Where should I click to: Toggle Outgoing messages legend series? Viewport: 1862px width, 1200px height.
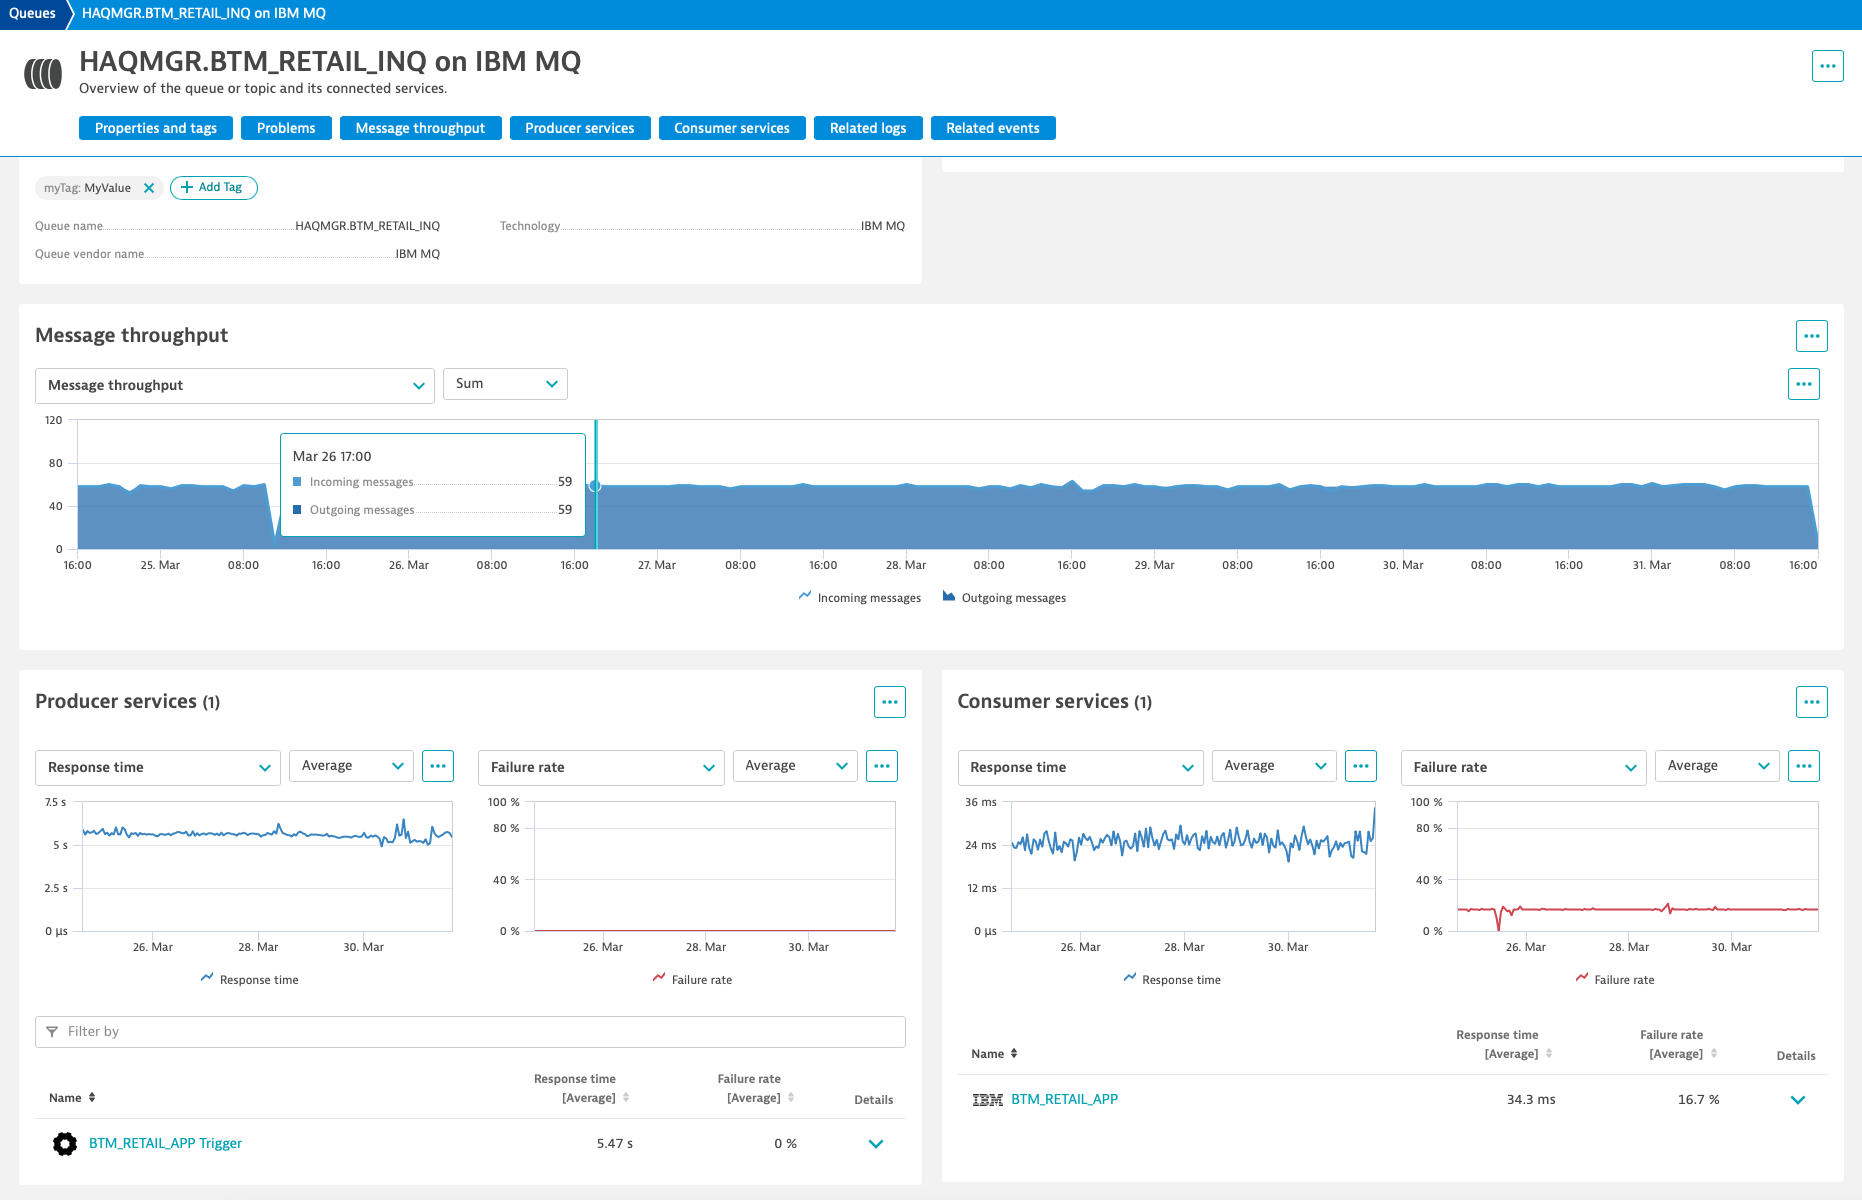coord(1004,598)
